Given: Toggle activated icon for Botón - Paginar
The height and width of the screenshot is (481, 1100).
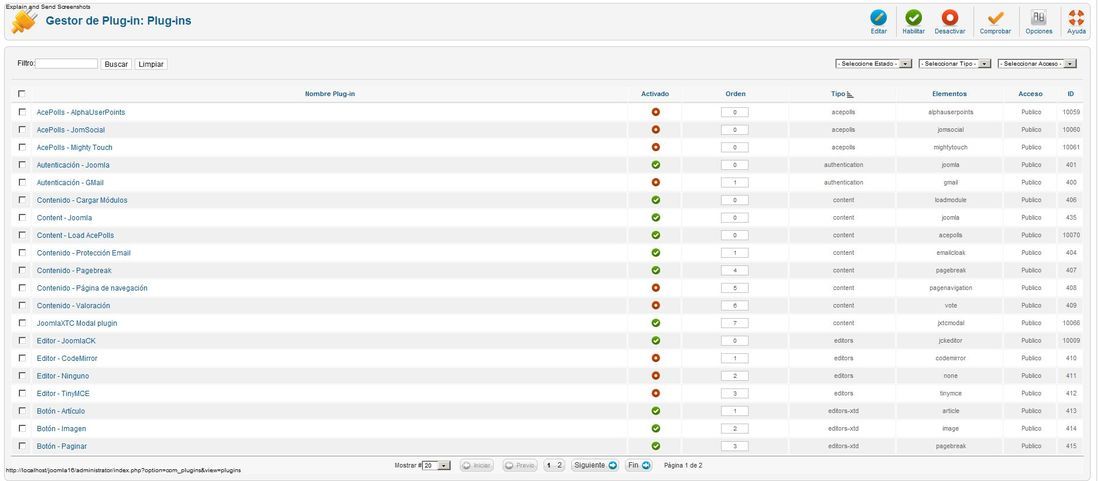Looking at the screenshot, I should [x=655, y=446].
